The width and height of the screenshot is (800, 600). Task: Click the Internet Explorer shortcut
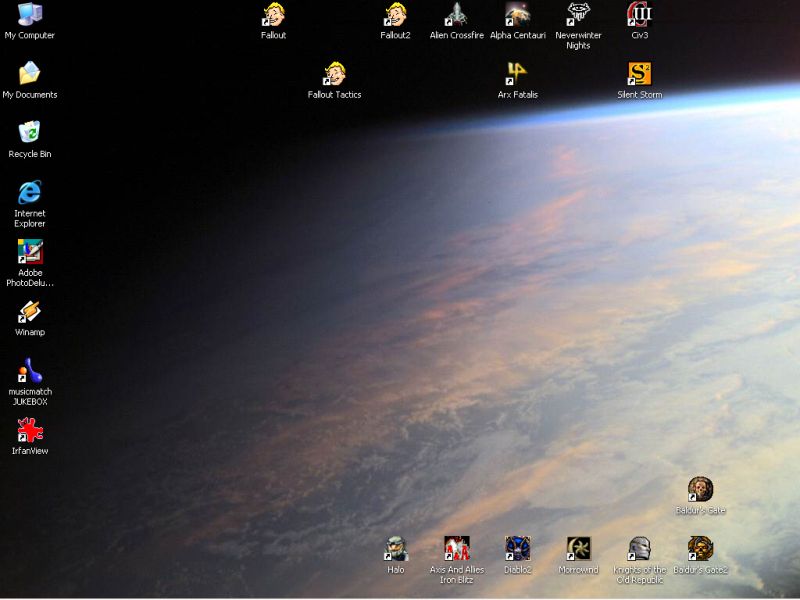[x=30, y=192]
